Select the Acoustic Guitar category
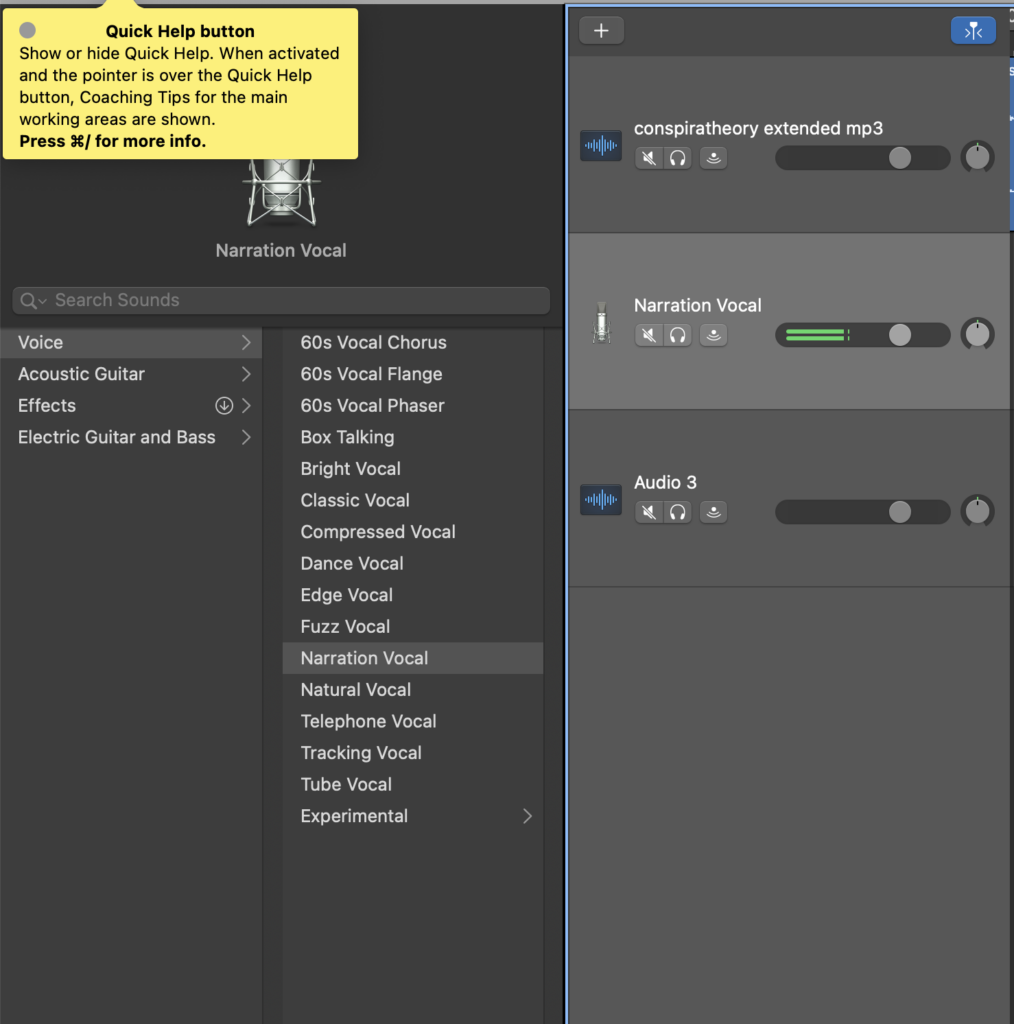Image resolution: width=1014 pixels, height=1024 pixels. click(x=131, y=374)
